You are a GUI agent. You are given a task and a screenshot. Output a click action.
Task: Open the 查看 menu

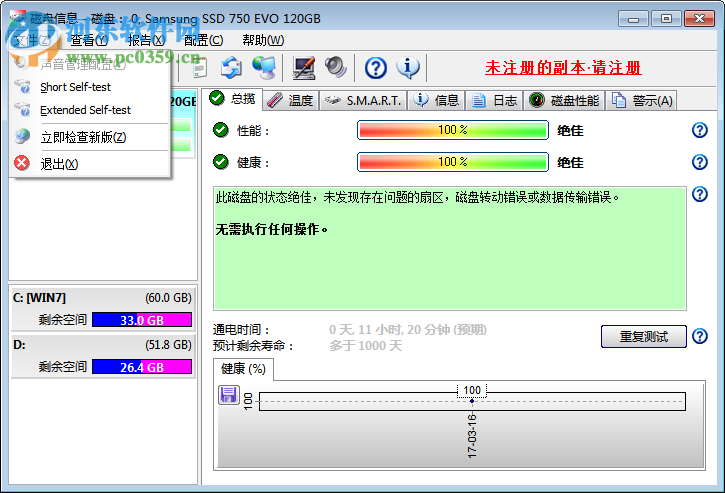89,41
